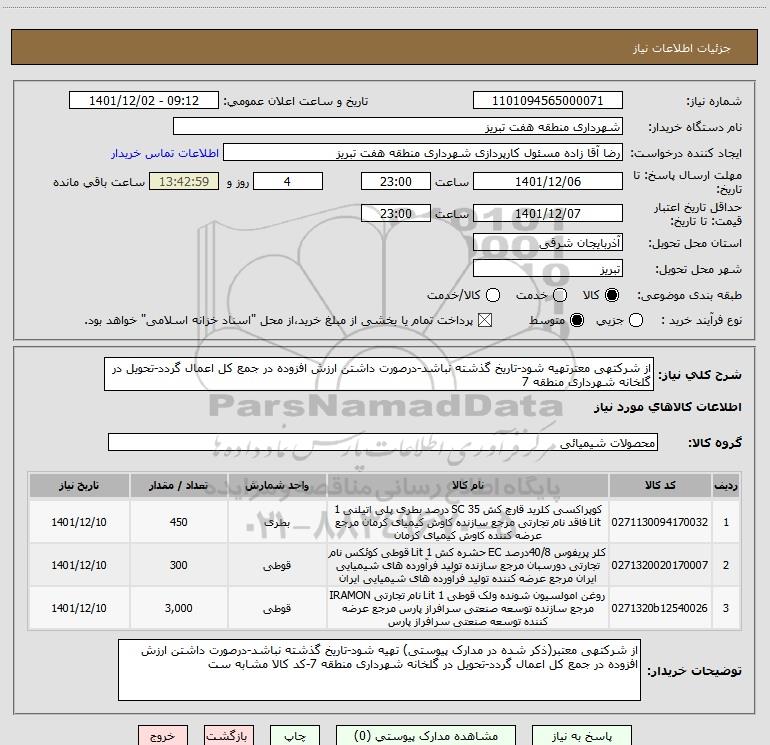The width and height of the screenshot is (770, 745).
Task: Click the کد کالا column header
Action: (660, 486)
